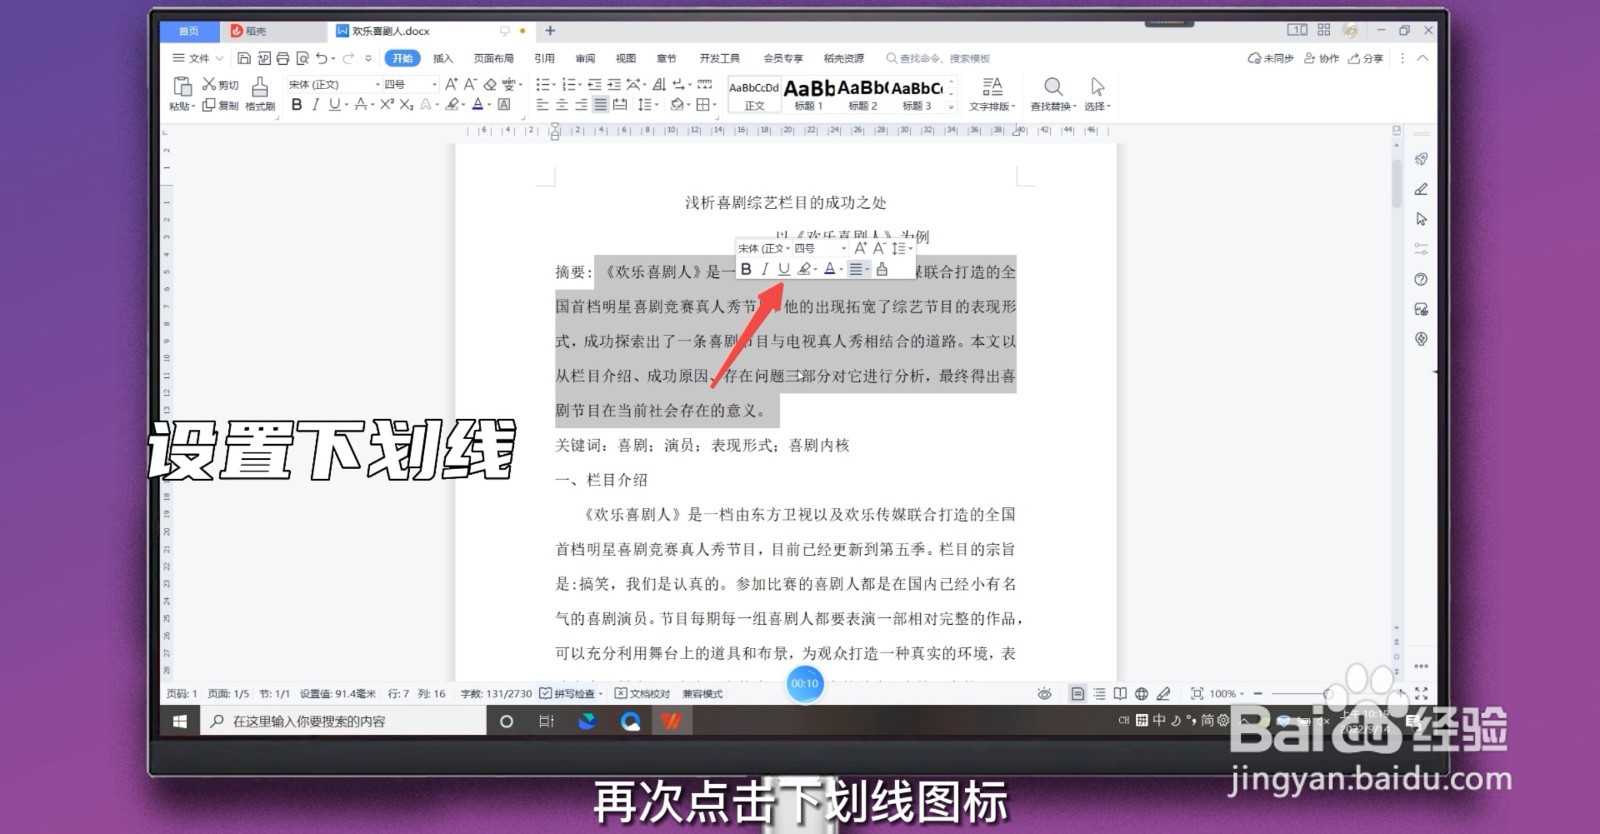Toggle eye-protection mode icon in status bar

pos(1044,693)
